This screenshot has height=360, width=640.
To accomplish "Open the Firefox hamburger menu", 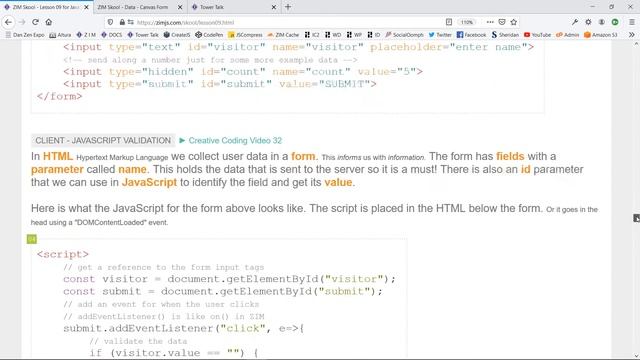I will coord(631,22).
